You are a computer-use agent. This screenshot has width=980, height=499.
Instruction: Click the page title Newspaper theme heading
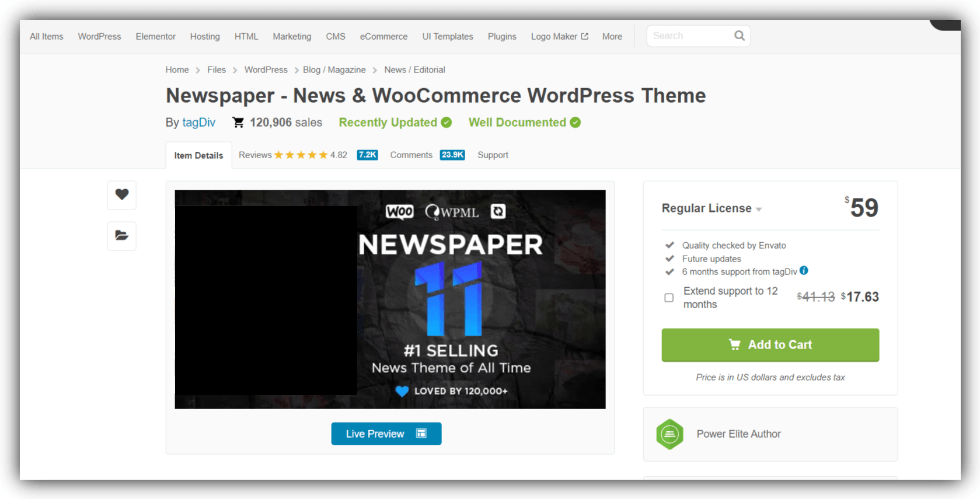[x=436, y=96]
